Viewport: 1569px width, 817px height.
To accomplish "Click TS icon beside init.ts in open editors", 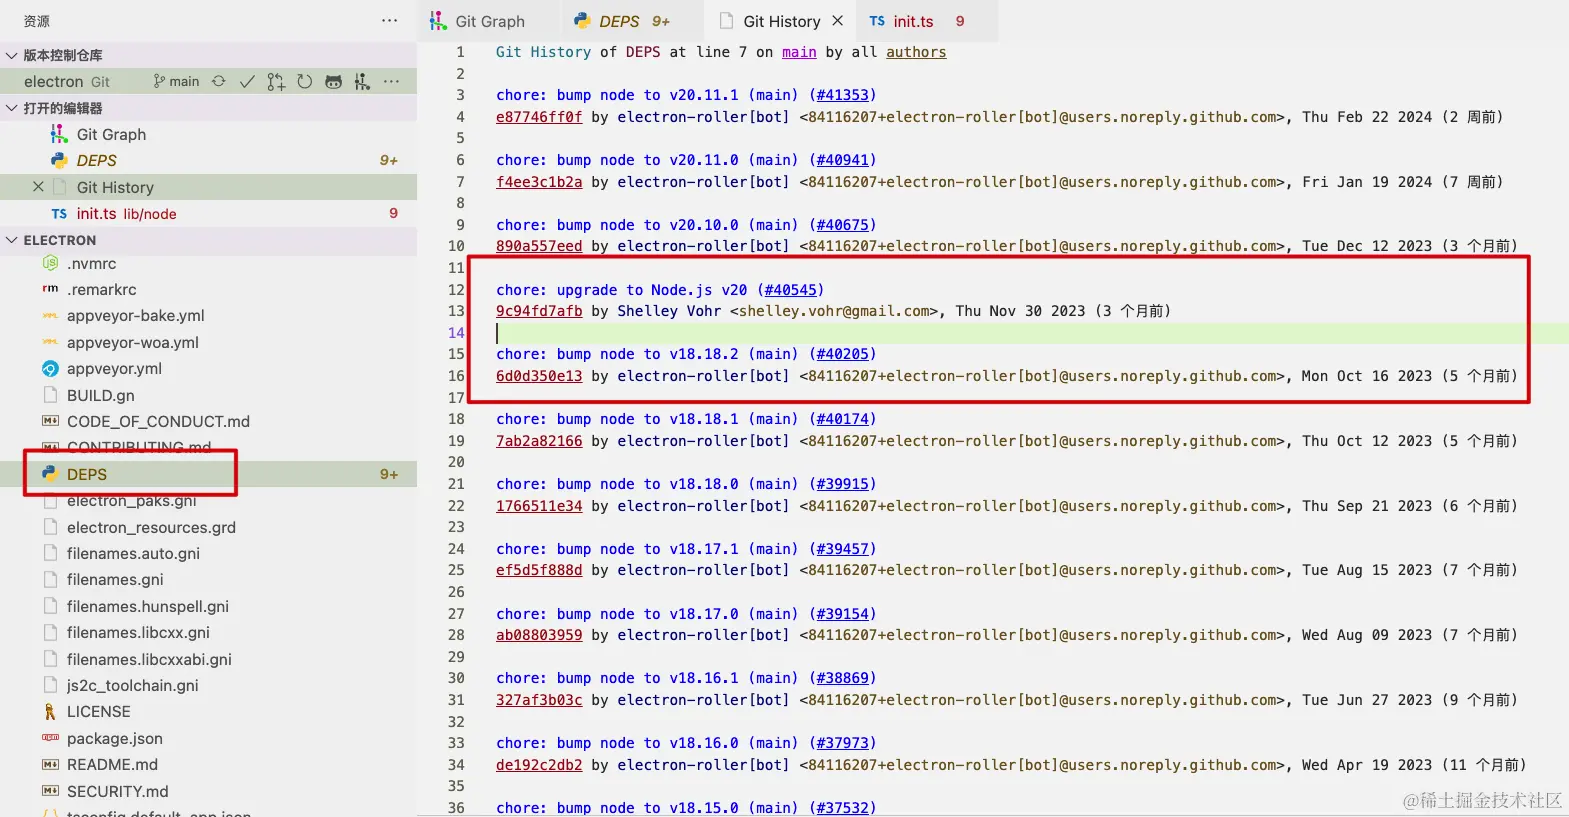I will click(59, 214).
